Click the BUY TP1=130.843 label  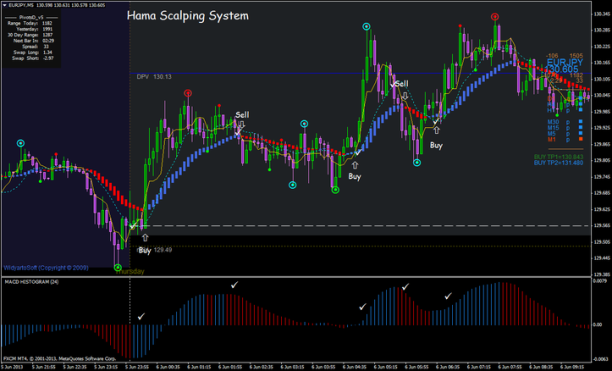[558, 157]
